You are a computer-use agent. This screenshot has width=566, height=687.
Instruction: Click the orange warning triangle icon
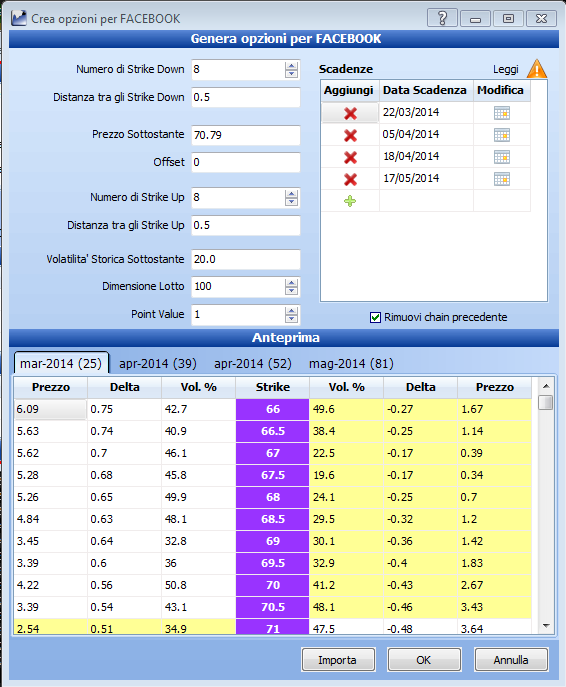[537, 69]
